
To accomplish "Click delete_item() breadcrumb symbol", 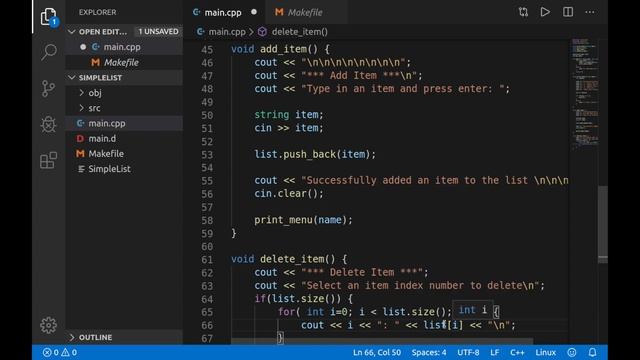I will pyautogui.click(x=300, y=32).
